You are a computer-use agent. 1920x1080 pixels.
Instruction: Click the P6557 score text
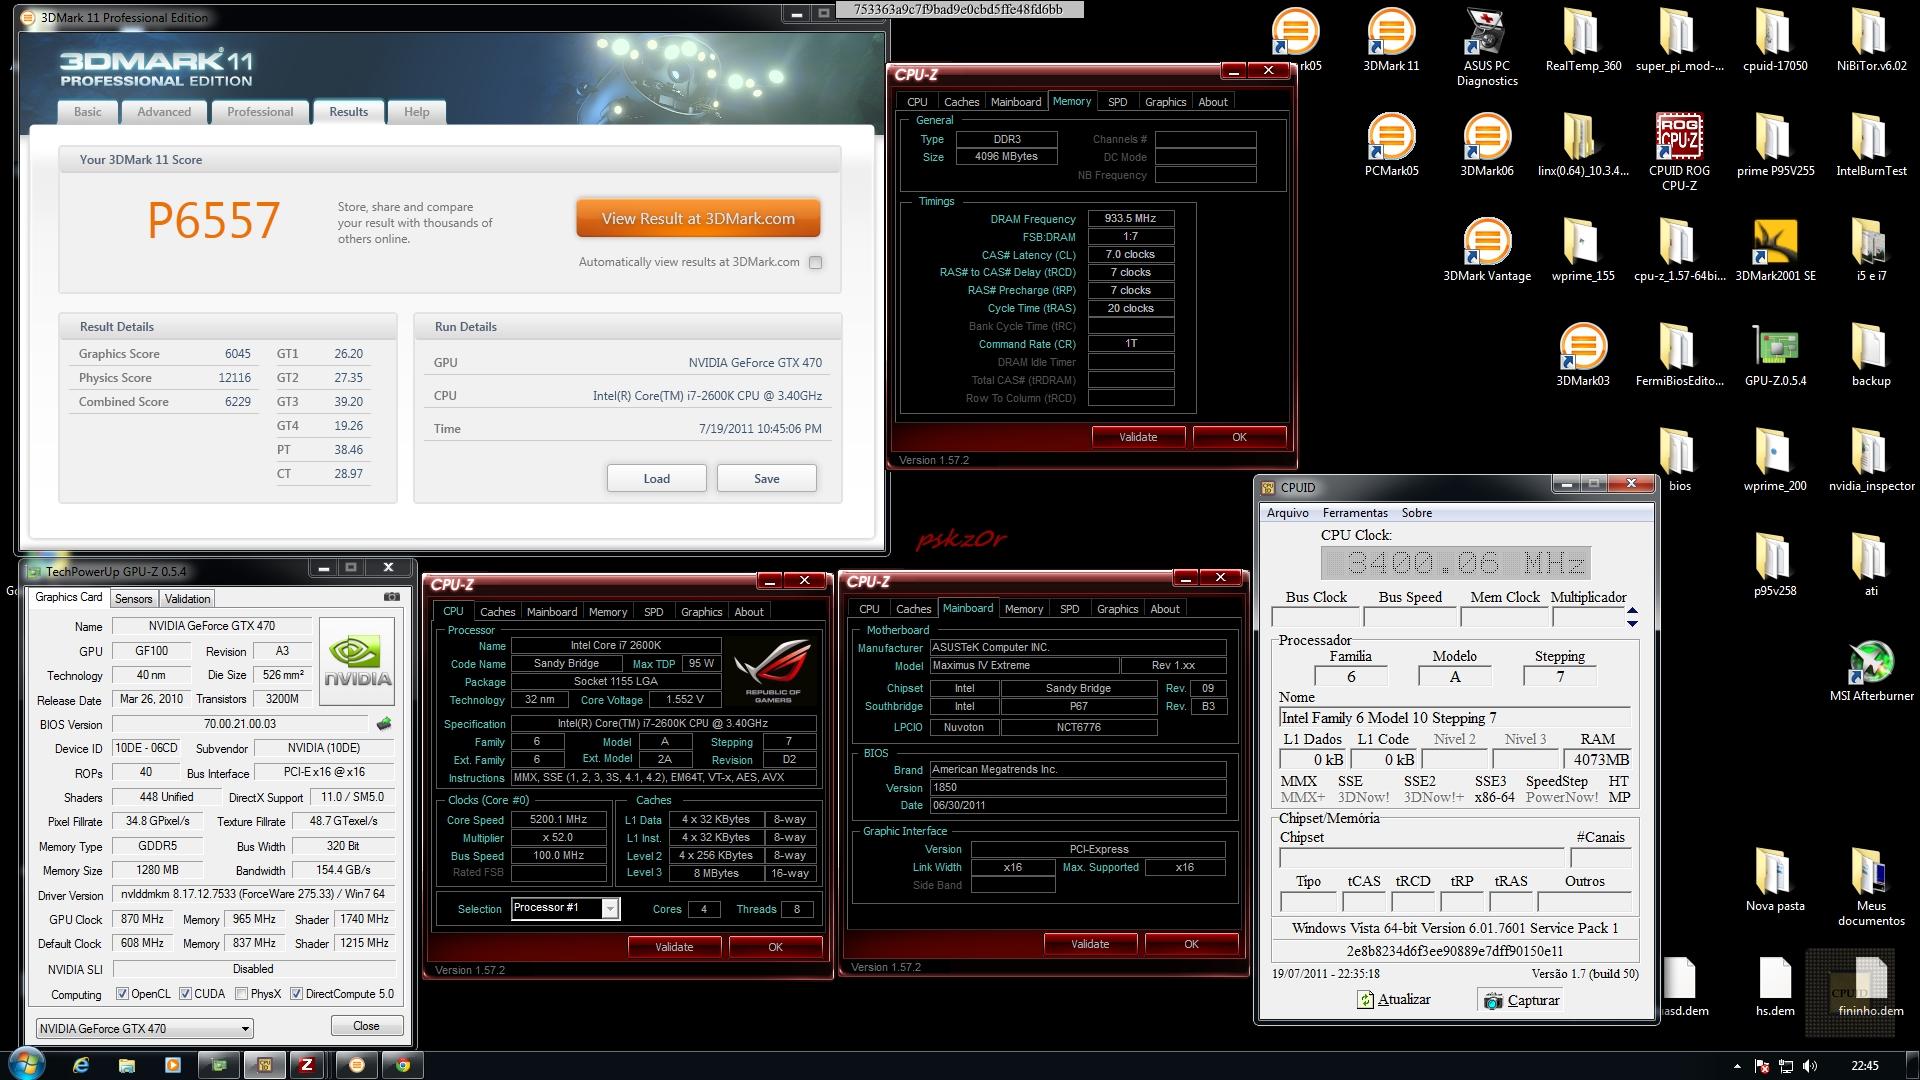click(x=213, y=221)
